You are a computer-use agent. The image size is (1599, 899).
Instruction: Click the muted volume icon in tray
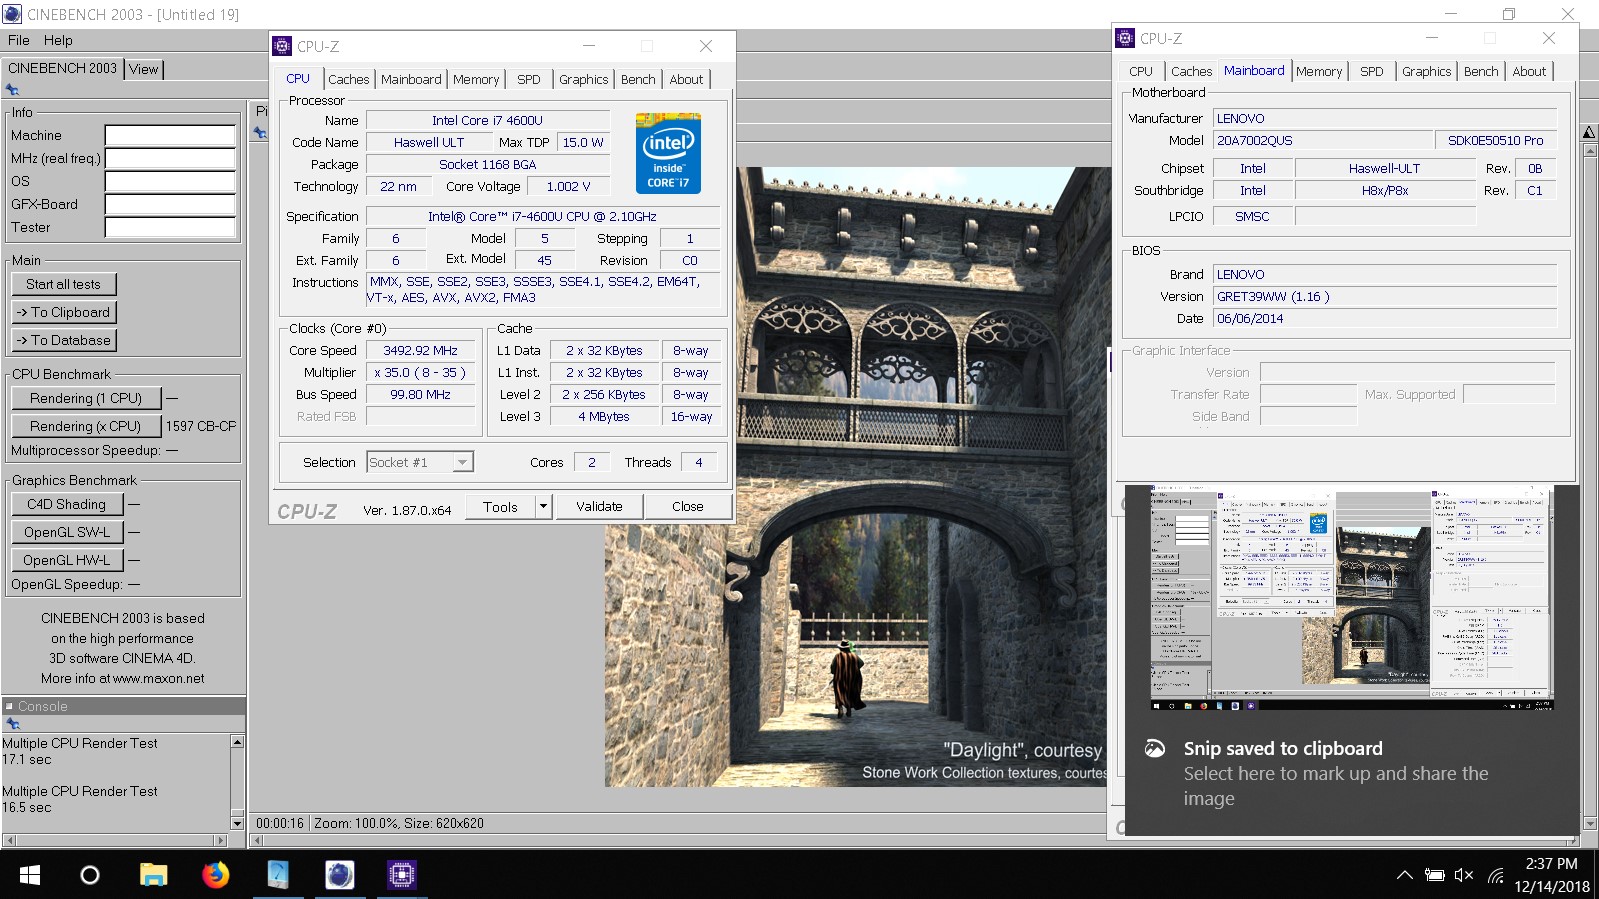(x=1464, y=875)
